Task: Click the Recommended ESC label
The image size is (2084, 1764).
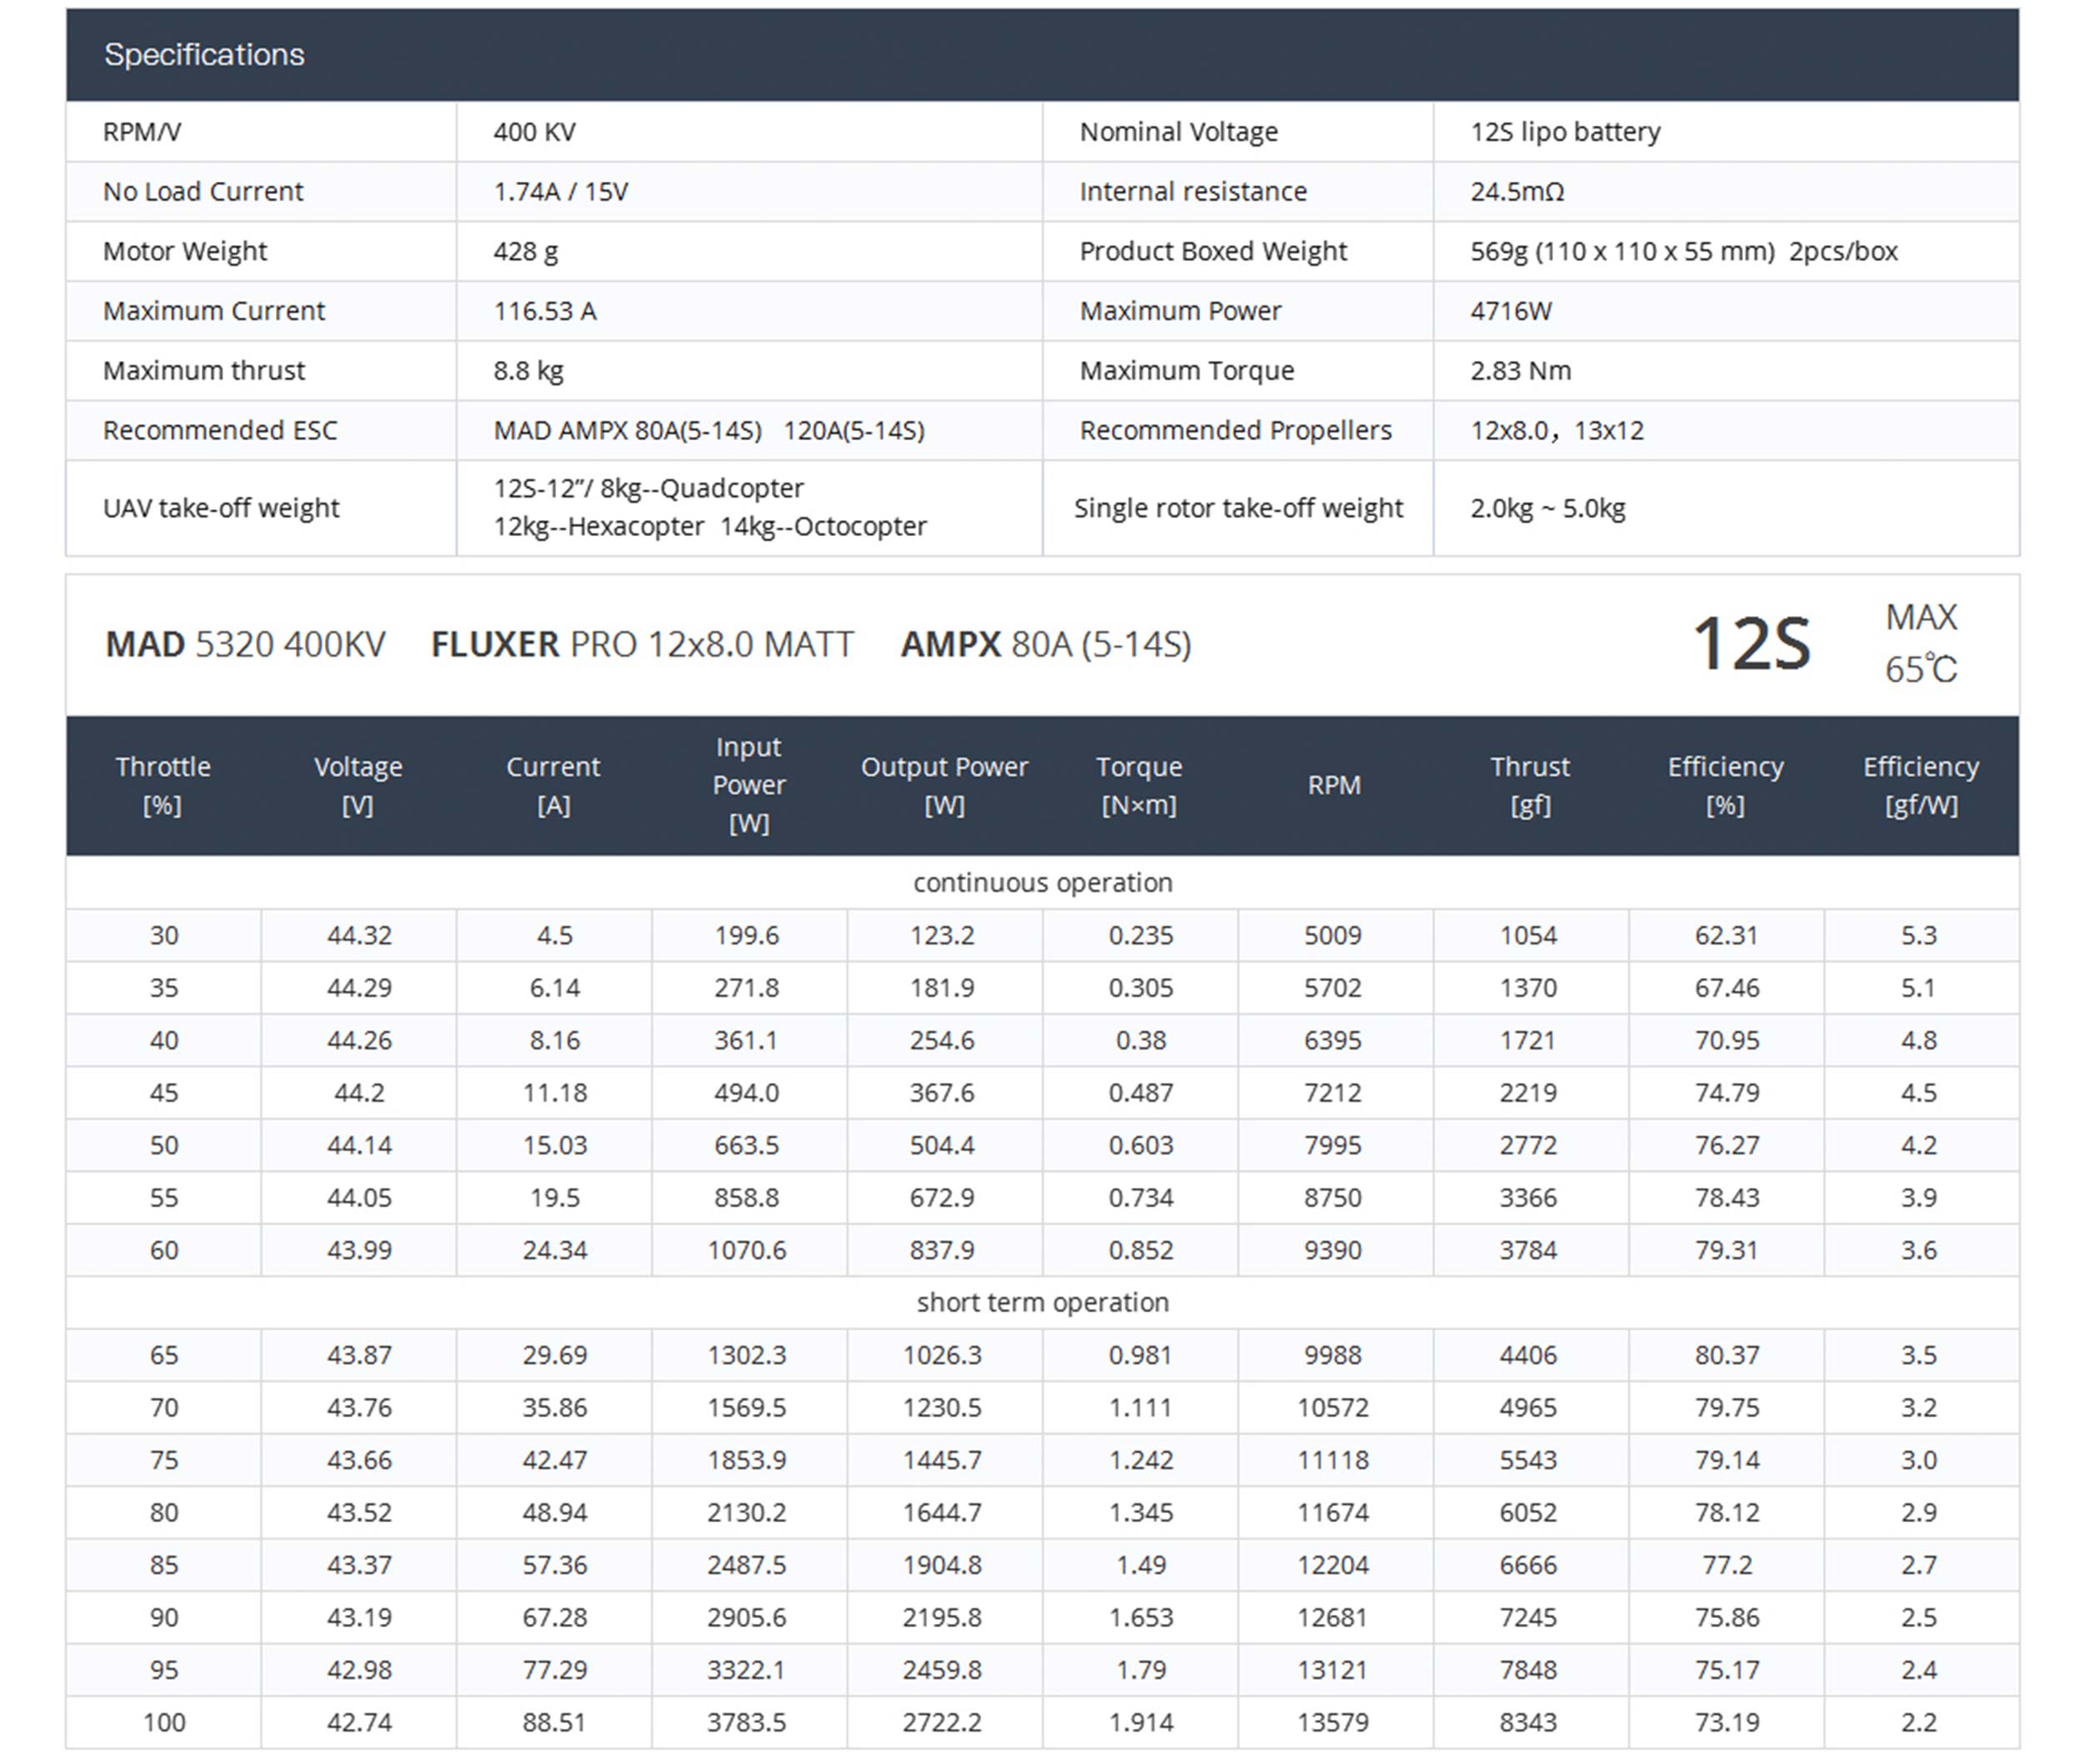Action: click(x=220, y=430)
